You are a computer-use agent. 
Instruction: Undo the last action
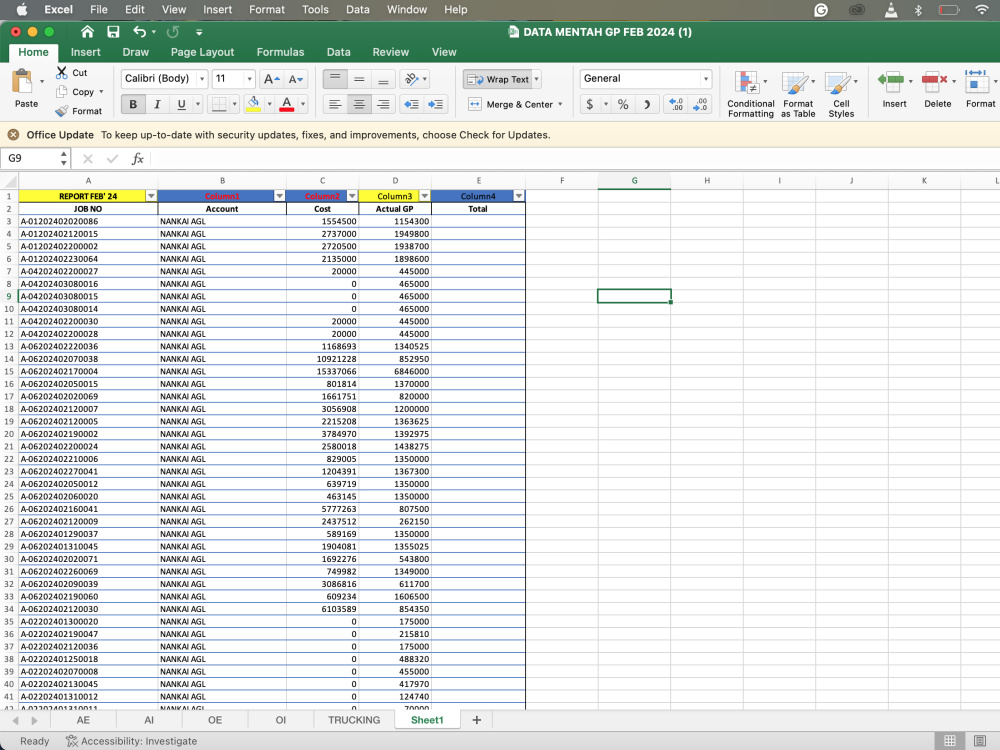click(x=140, y=32)
